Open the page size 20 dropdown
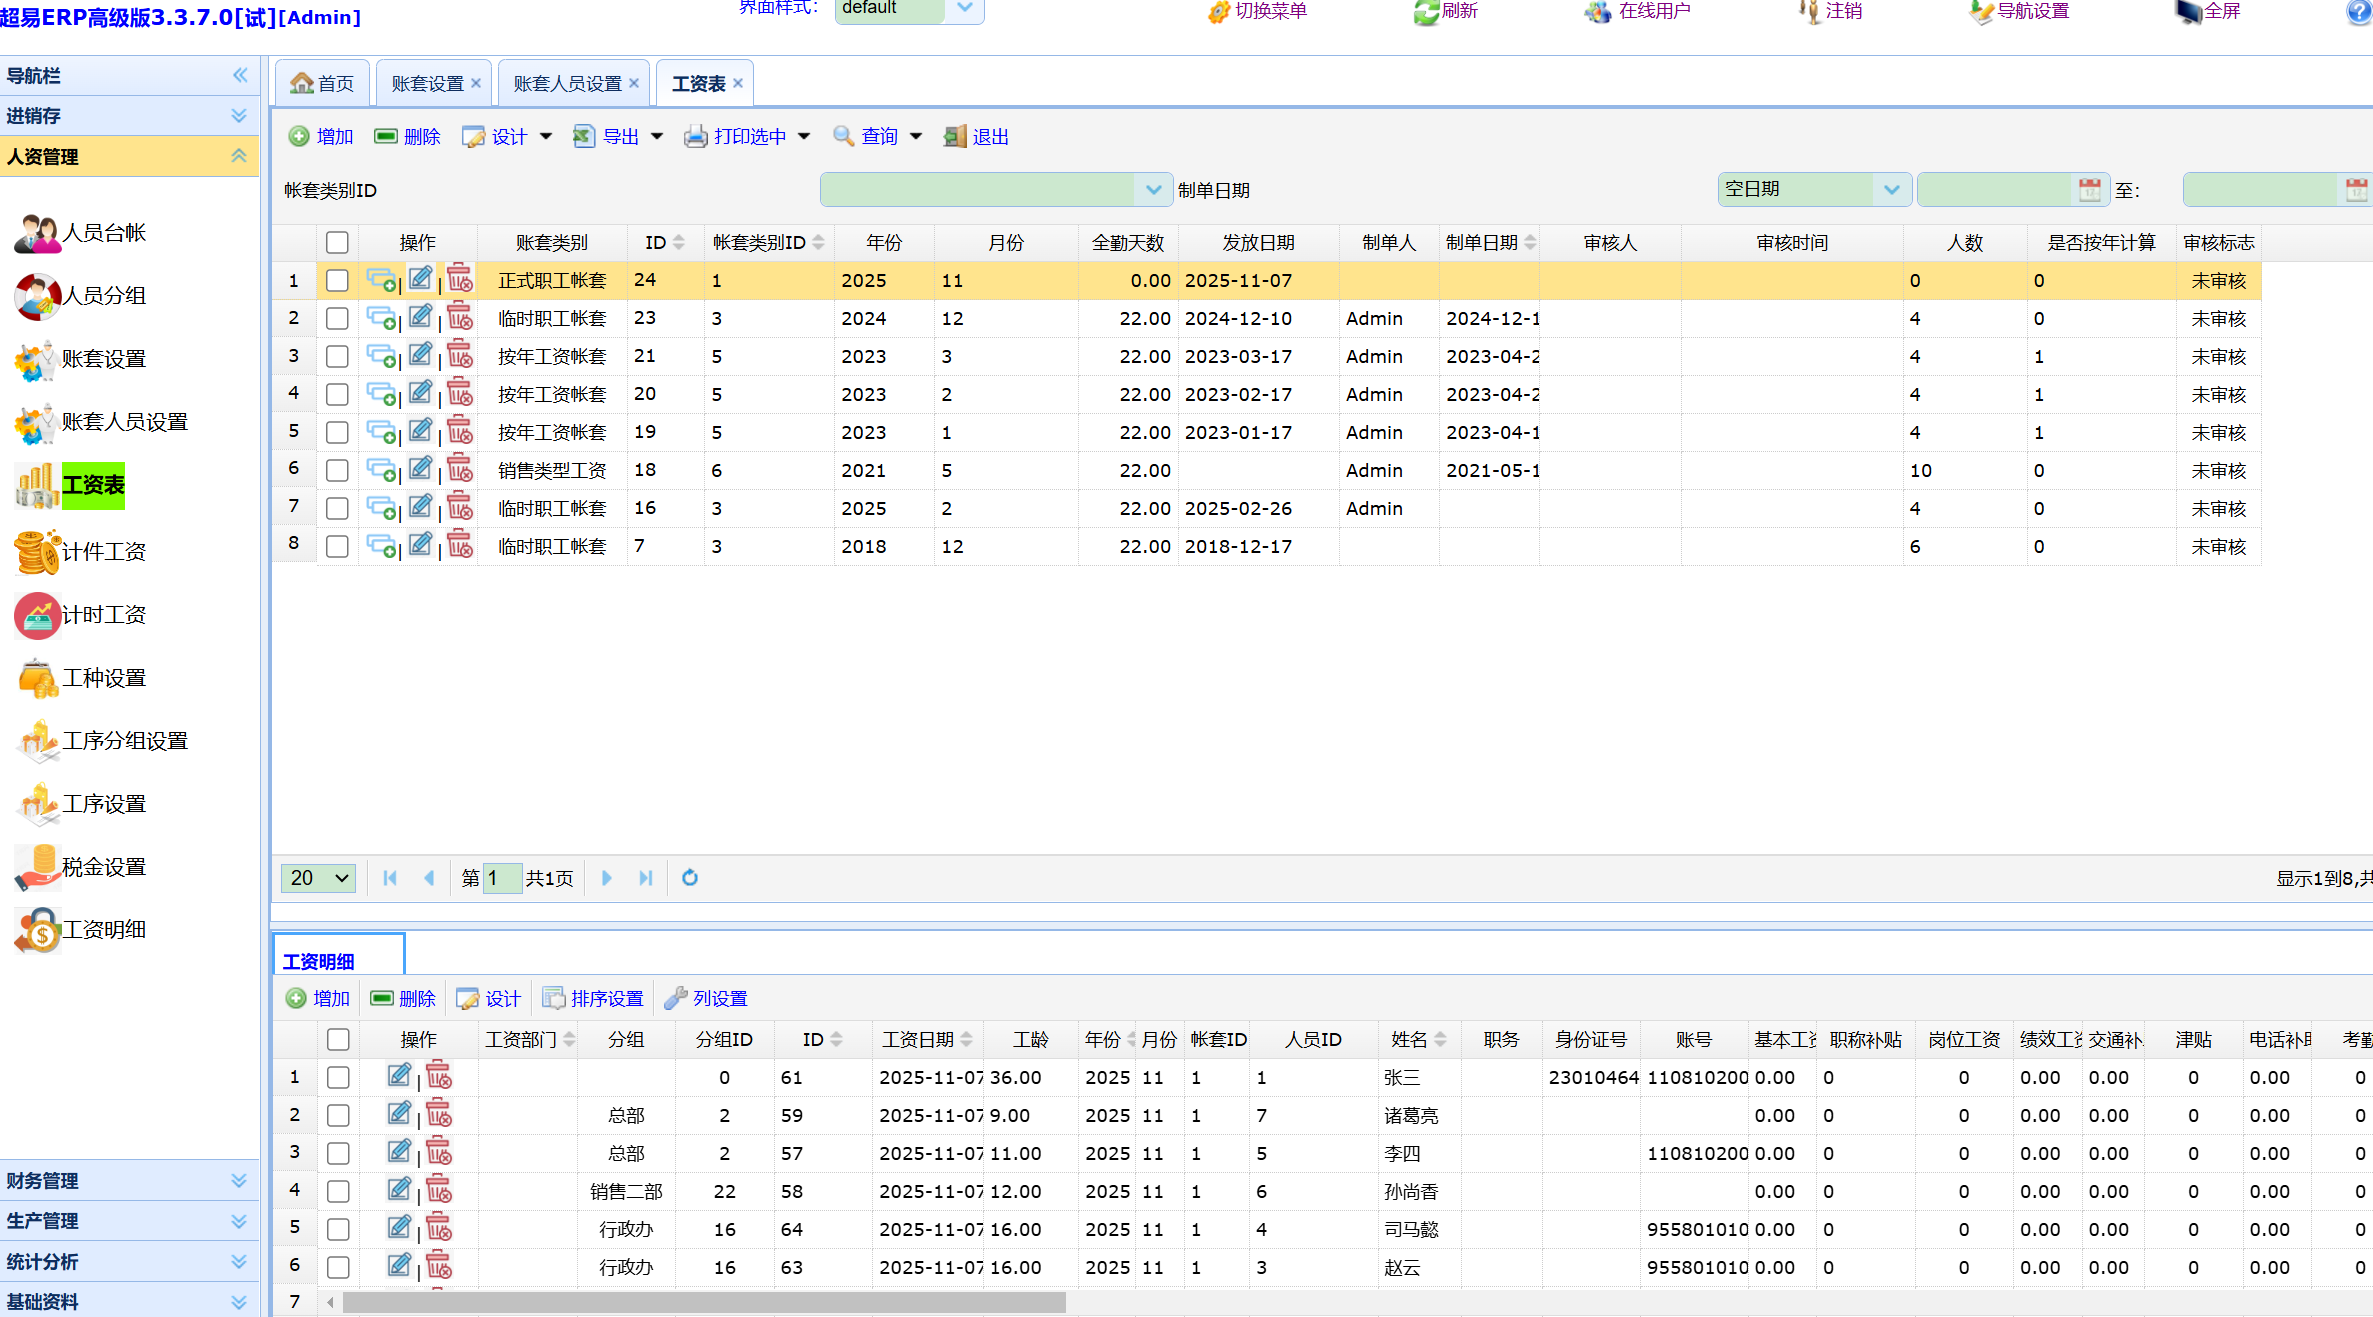This screenshot has height=1317, width=2373. coord(318,878)
